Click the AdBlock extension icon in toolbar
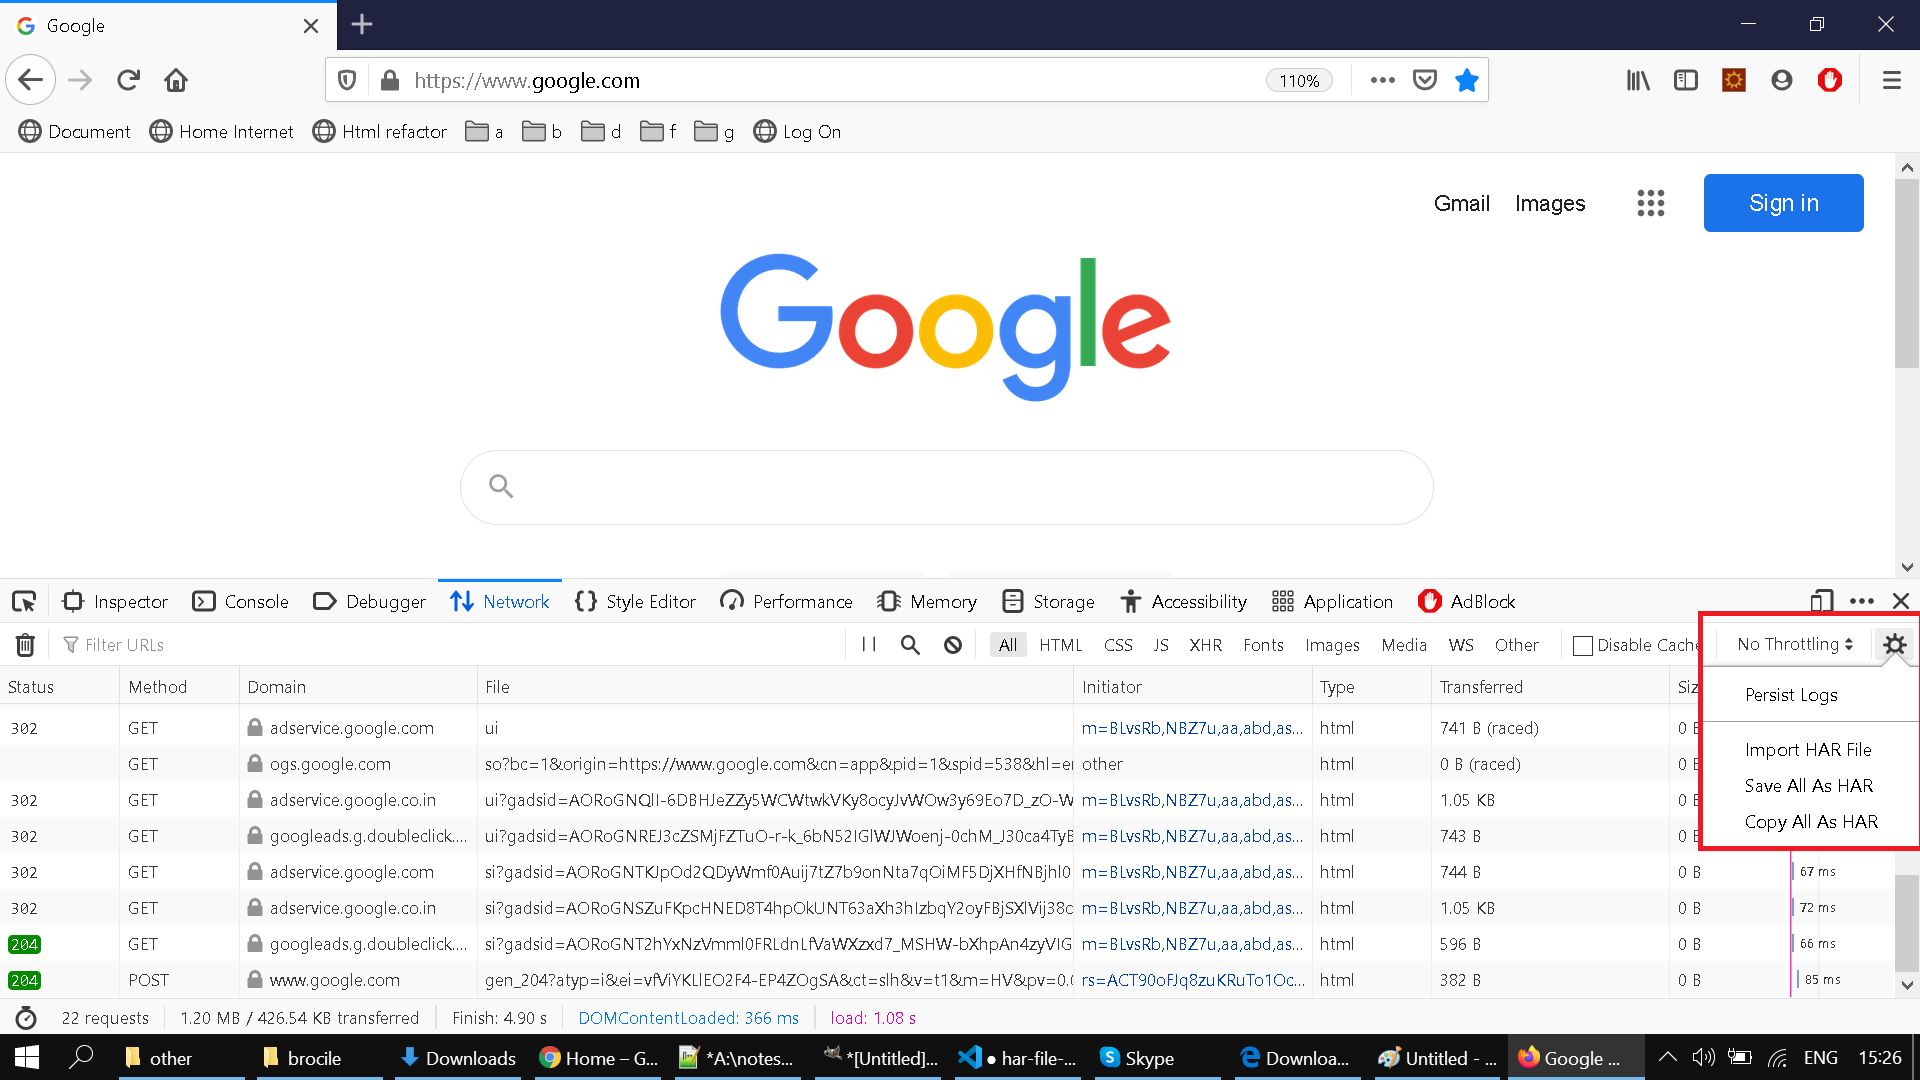 (x=1830, y=80)
